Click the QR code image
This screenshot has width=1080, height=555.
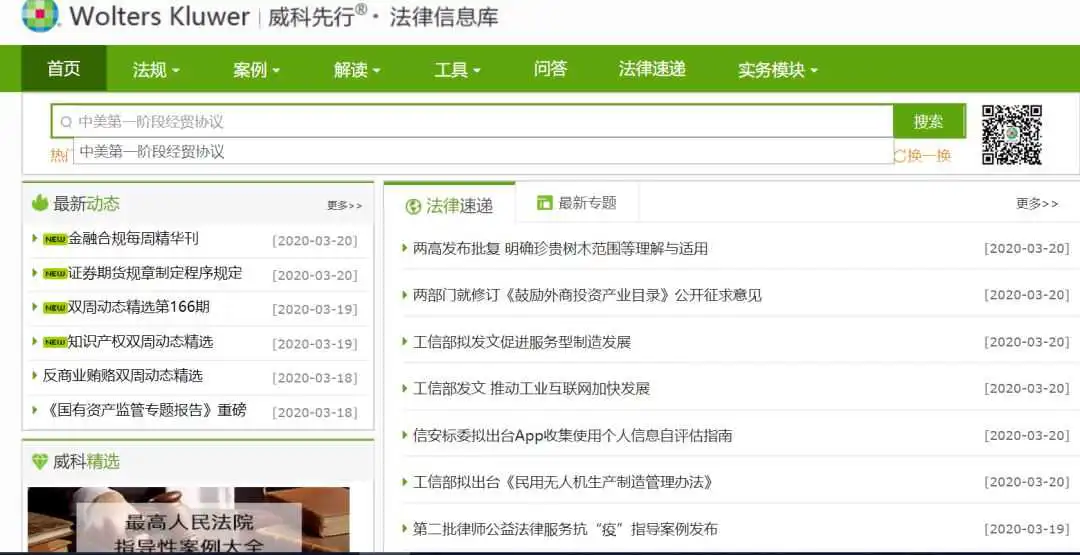click(x=1011, y=134)
